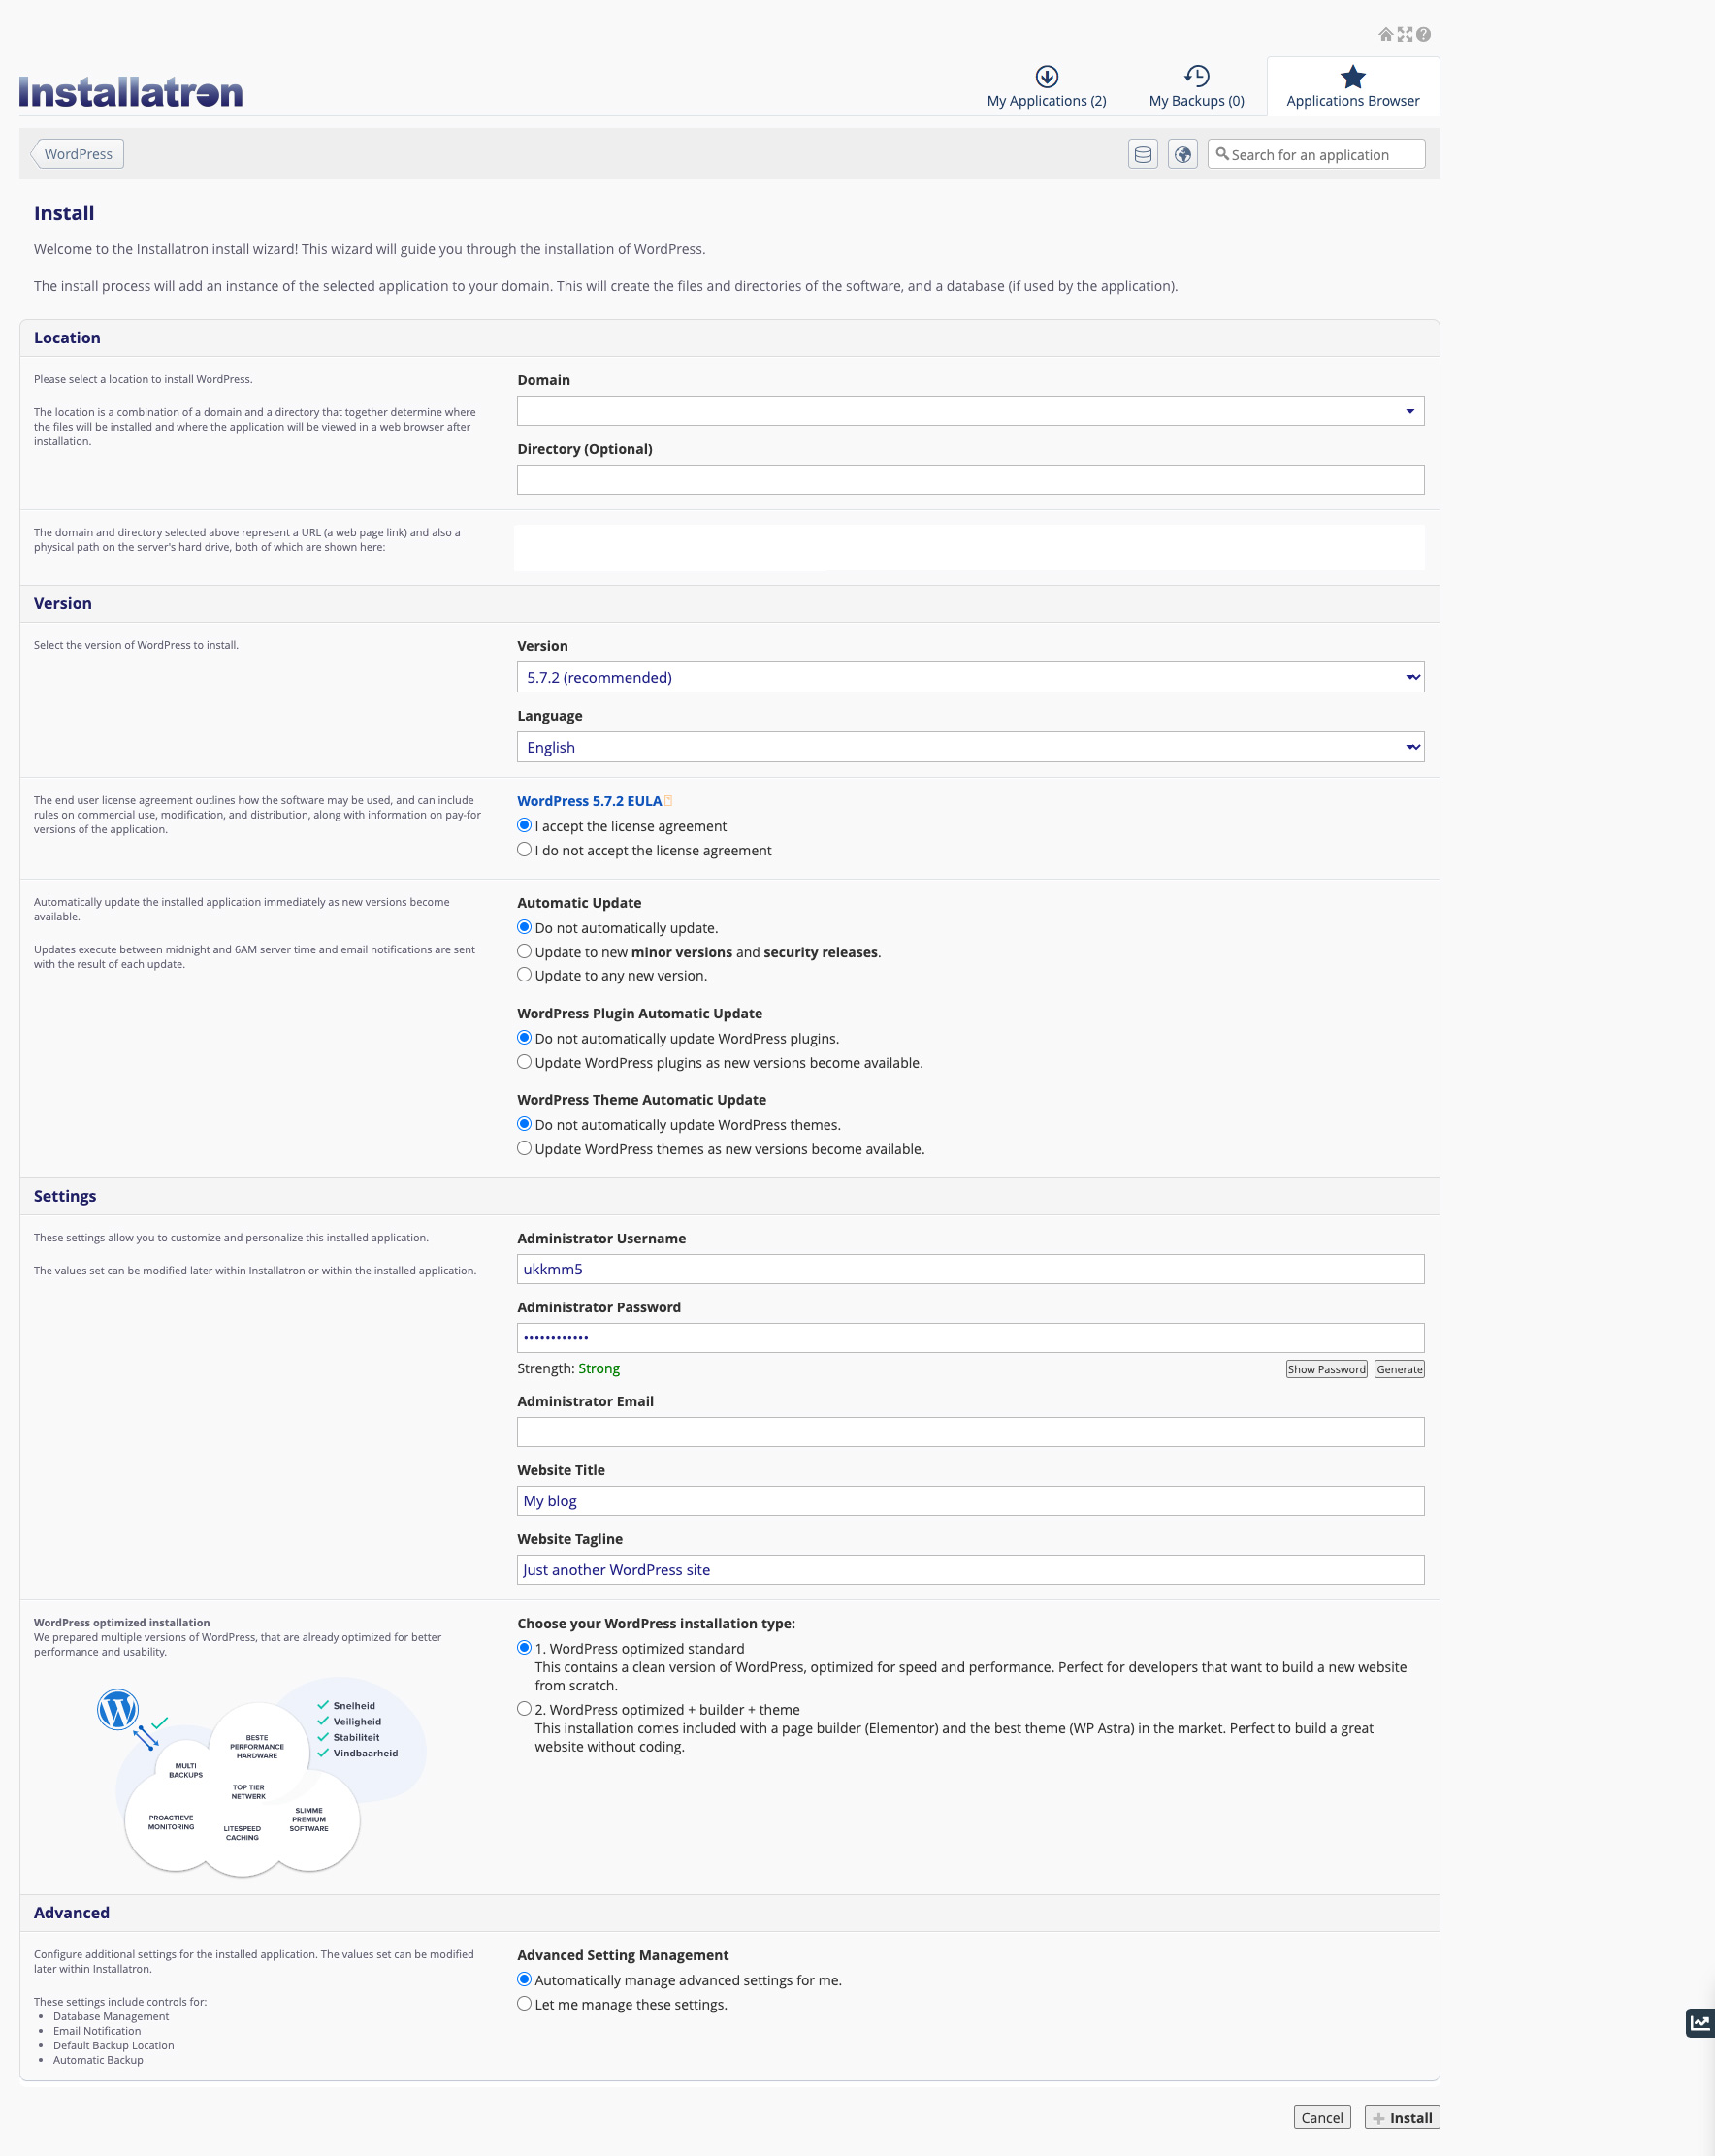
Task: Click the Website Title field with My blog
Action: pyautogui.click(x=970, y=1501)
